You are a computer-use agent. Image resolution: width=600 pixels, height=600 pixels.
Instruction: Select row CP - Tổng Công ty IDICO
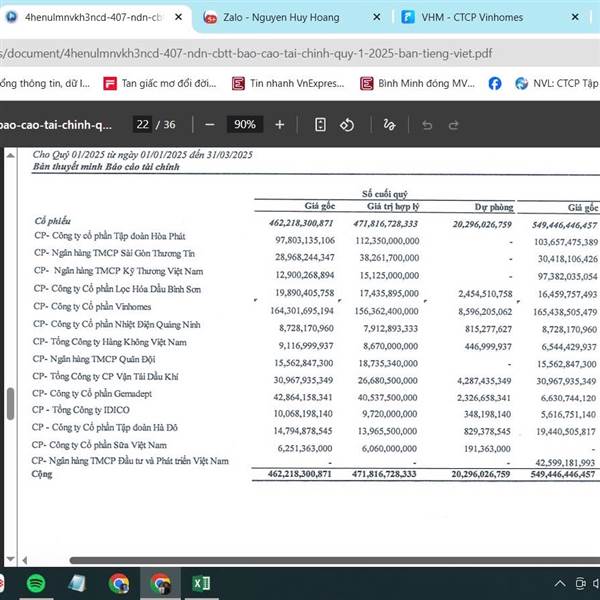(x=81, y=410)
